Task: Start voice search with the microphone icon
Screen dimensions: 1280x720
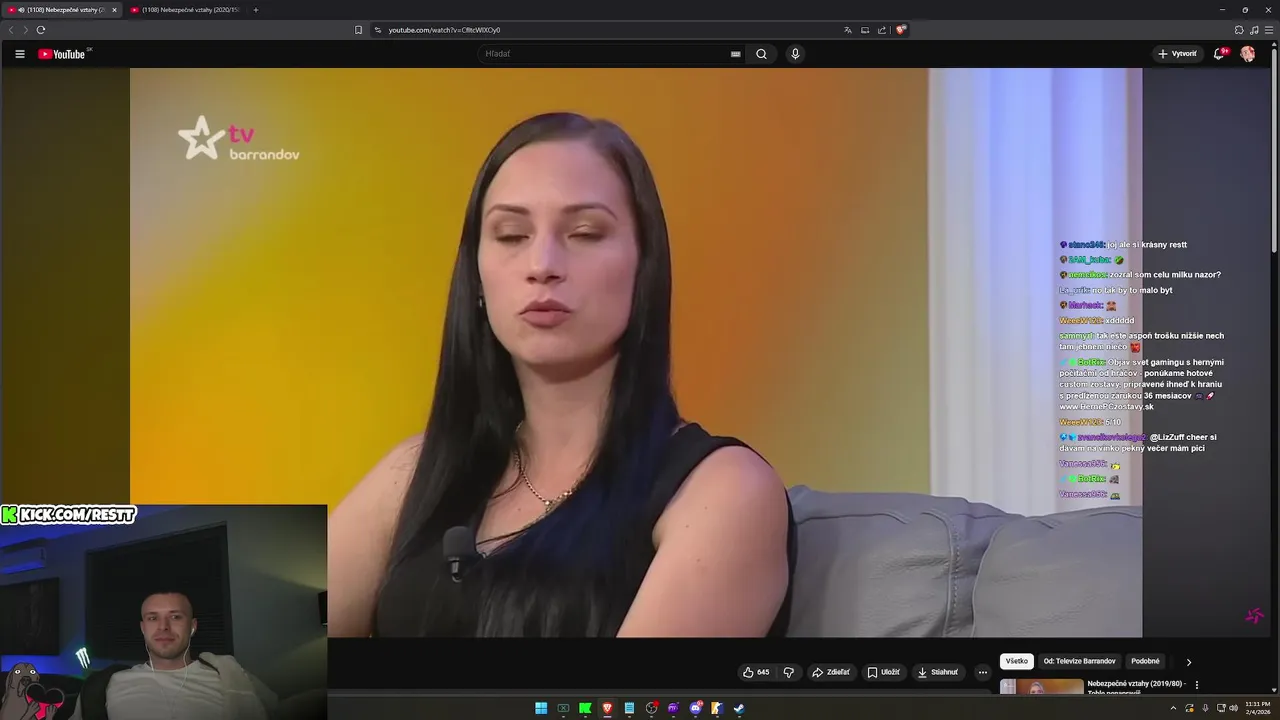Action: click(795, 54)
